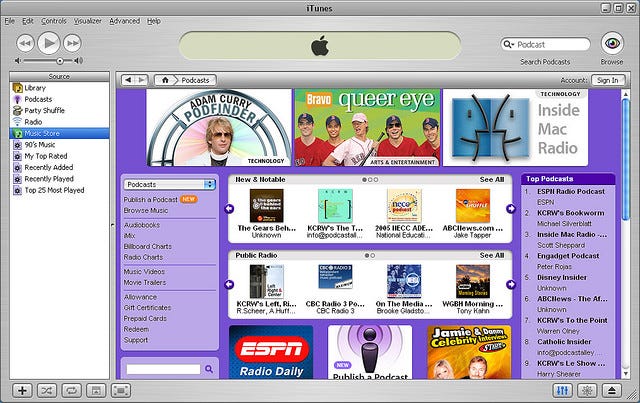The width and height of the screenshot is (640, 403).
Task: Open the Adam Curry Podfinder banner
Action: pyautogui.click(x=218, y=127)
